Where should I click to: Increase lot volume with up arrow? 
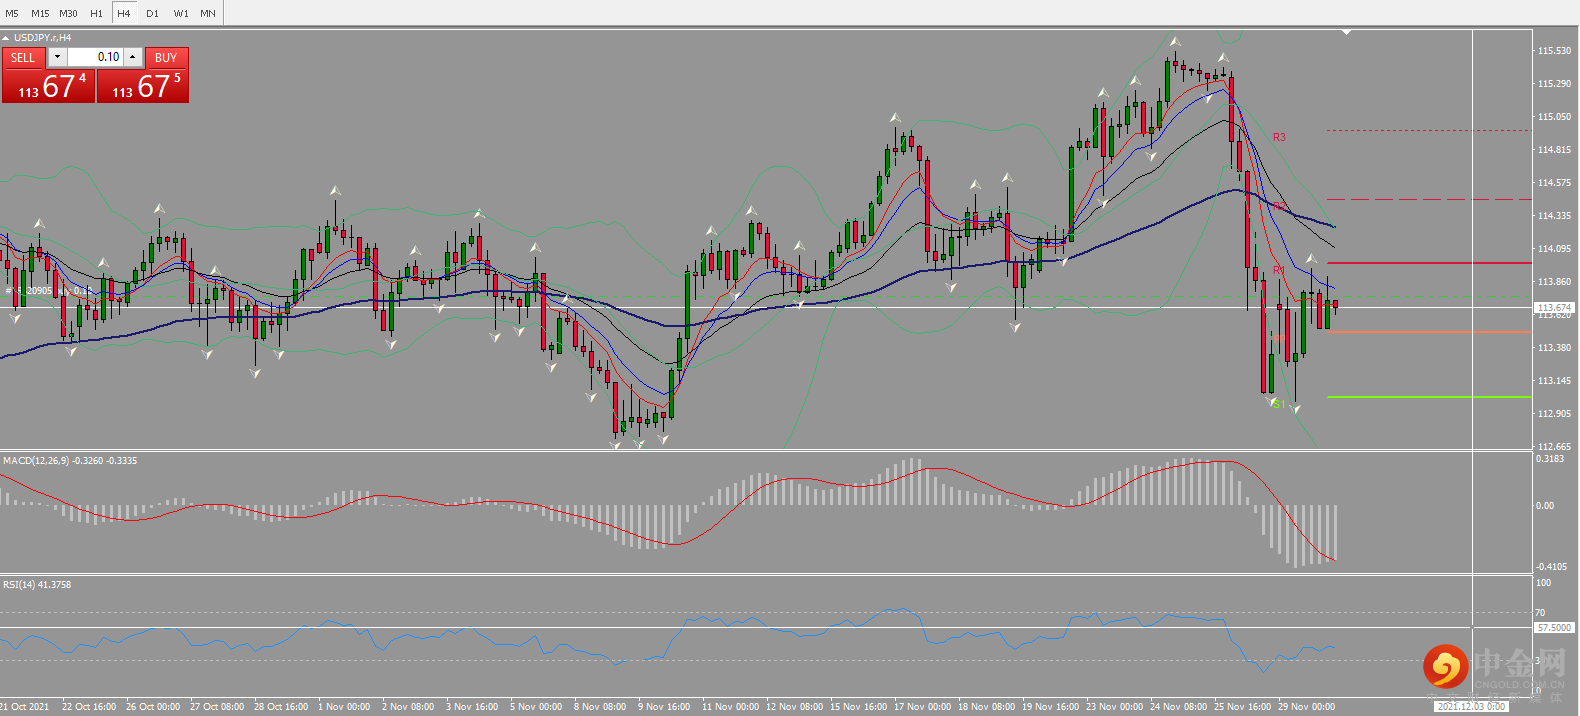click(132, 57)
